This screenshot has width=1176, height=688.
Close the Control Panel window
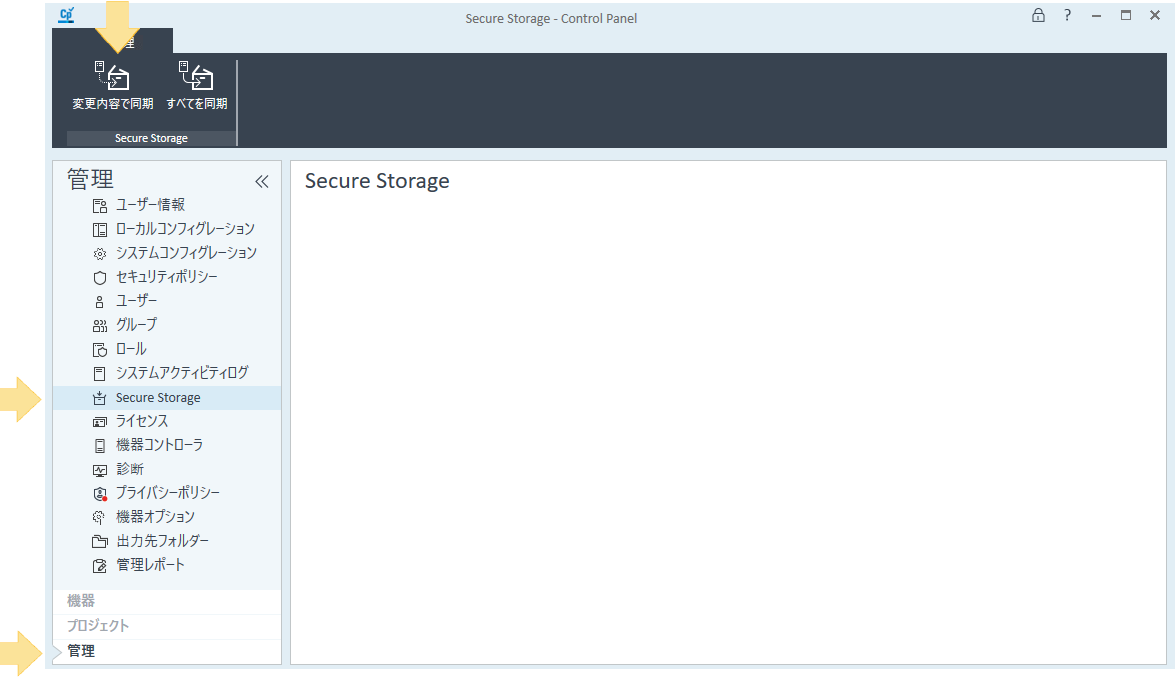(x=1155, y=15)
